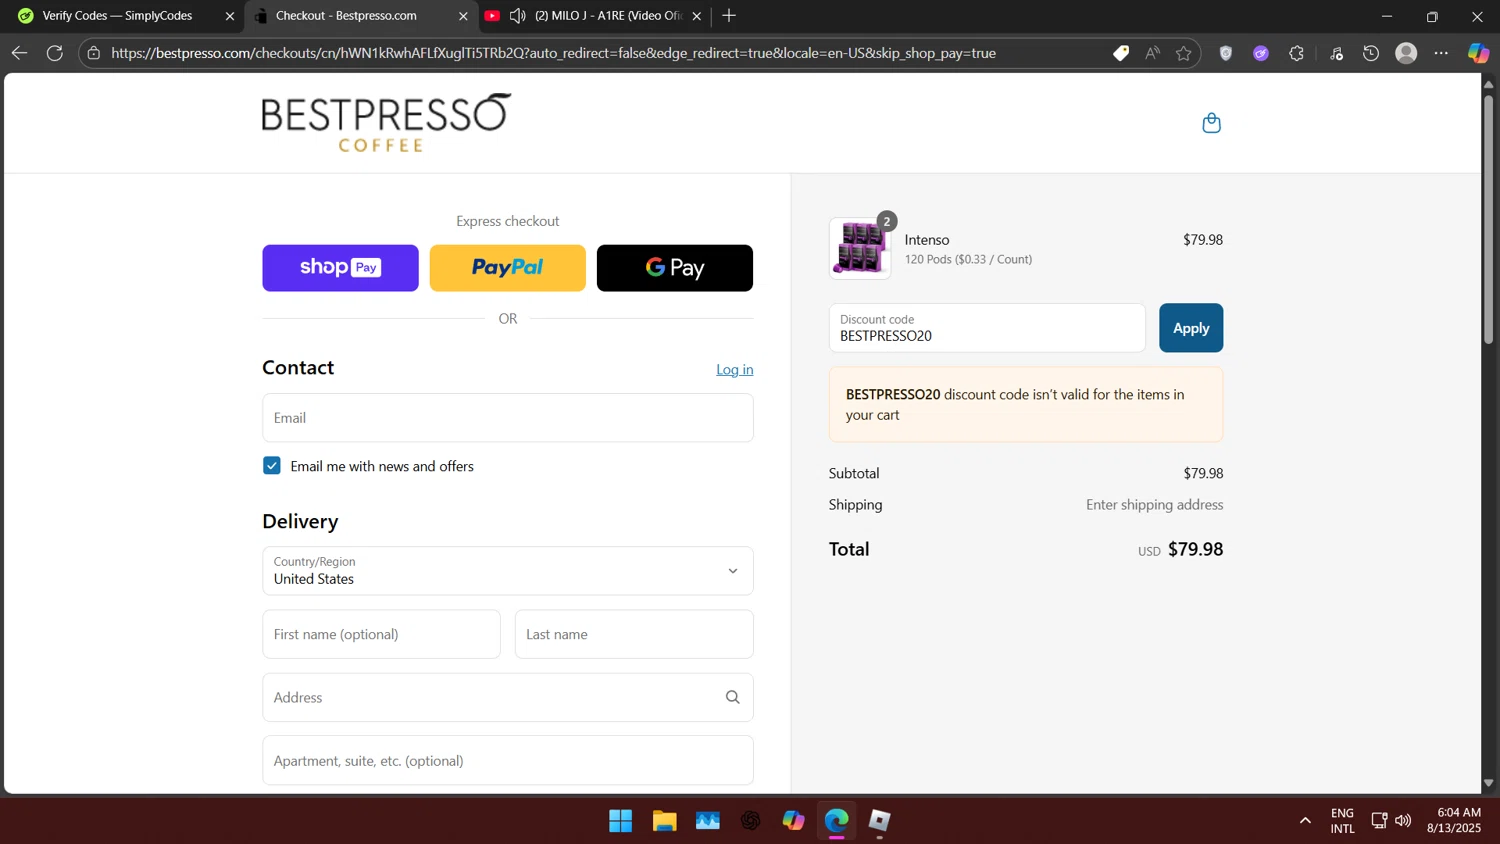The height and width of the screenshot is (844, 1500).
Task: Click the Bestpresso Coffee logo
Action: pos(387,123)
